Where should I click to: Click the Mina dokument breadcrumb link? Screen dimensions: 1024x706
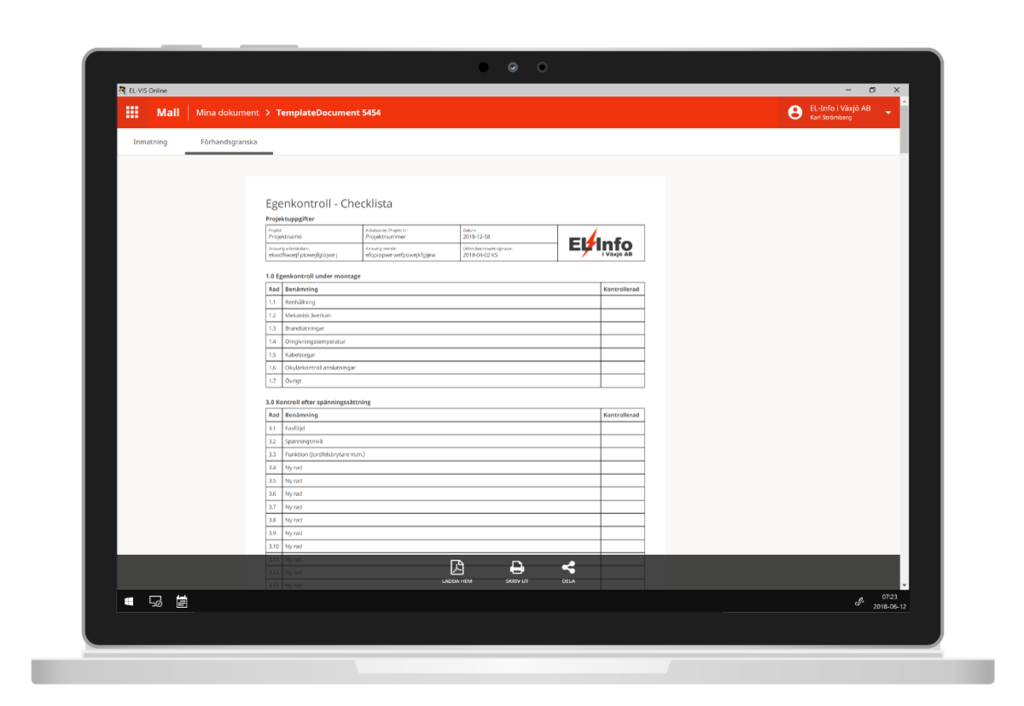click(x=227, y=112)
